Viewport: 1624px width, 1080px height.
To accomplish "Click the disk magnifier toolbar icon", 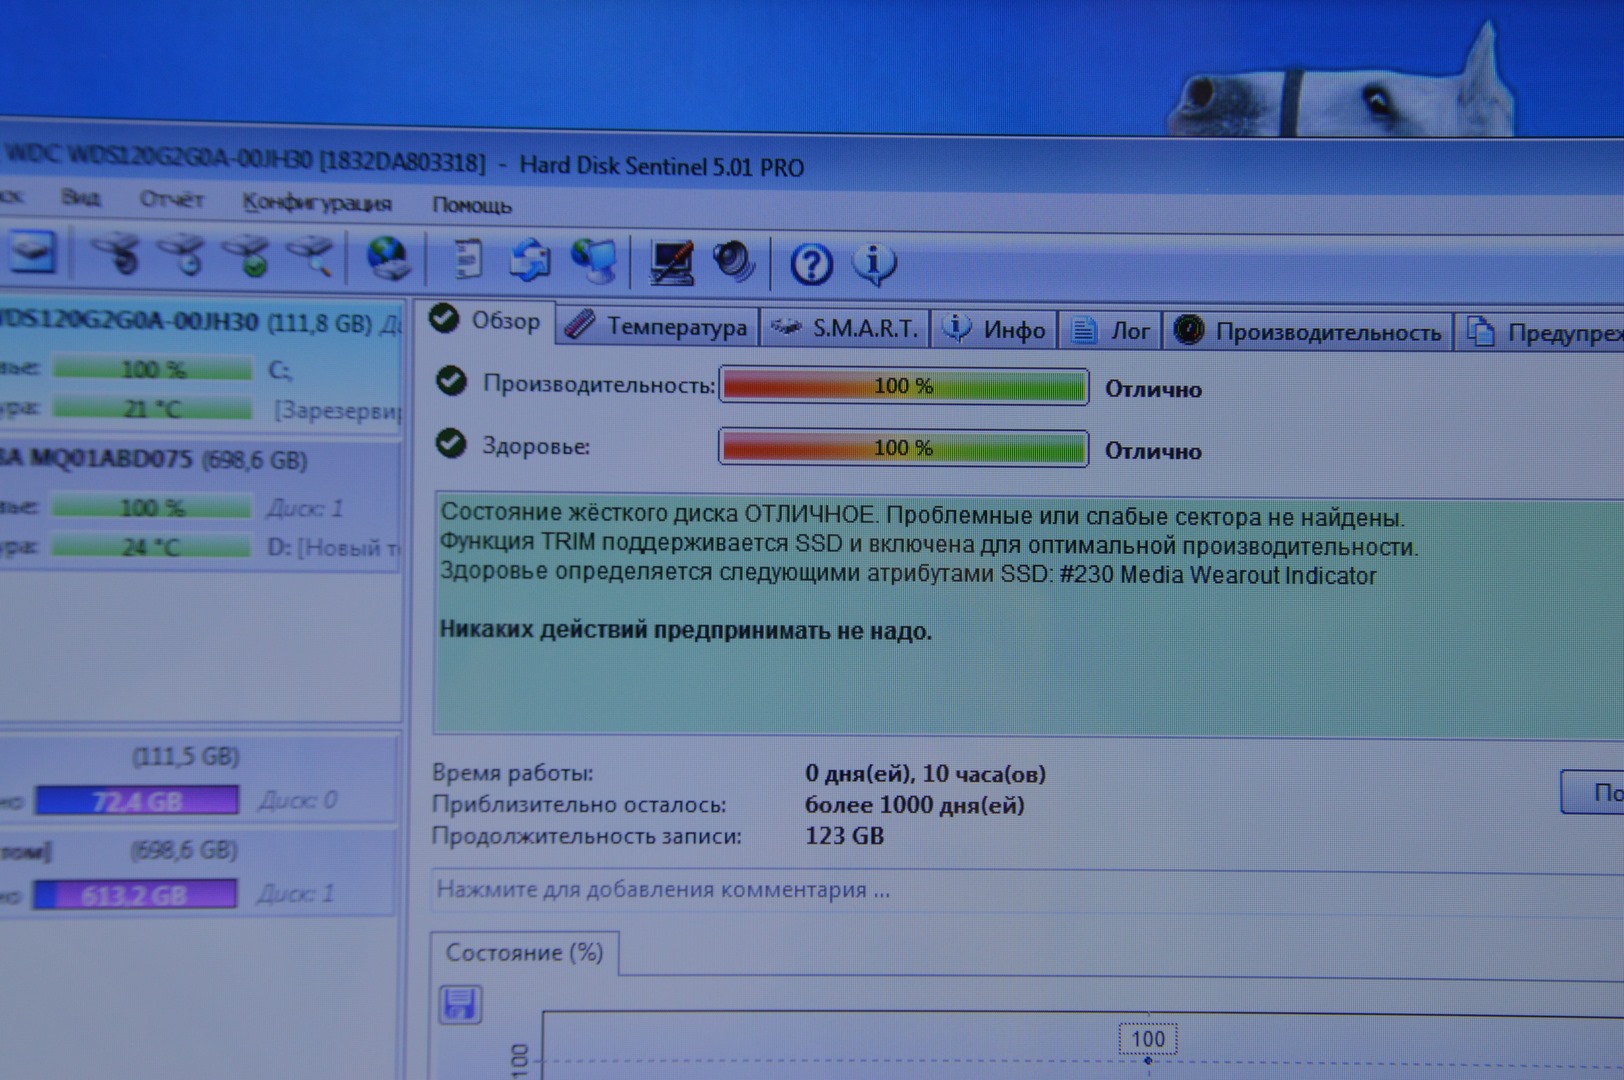I will tap(310, 257).
